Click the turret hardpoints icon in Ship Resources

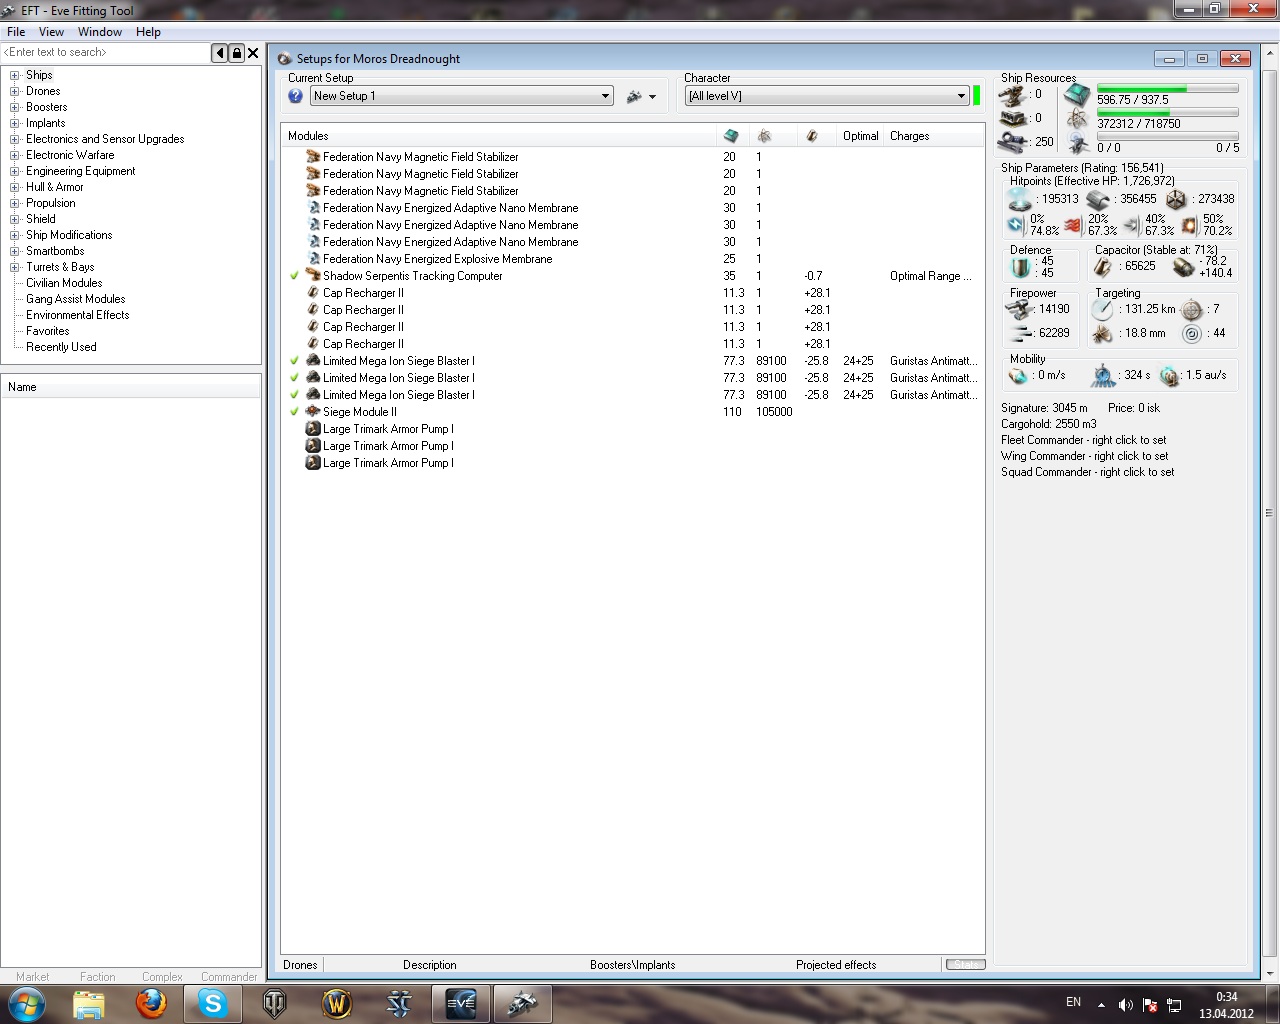tap(1013, 95)
